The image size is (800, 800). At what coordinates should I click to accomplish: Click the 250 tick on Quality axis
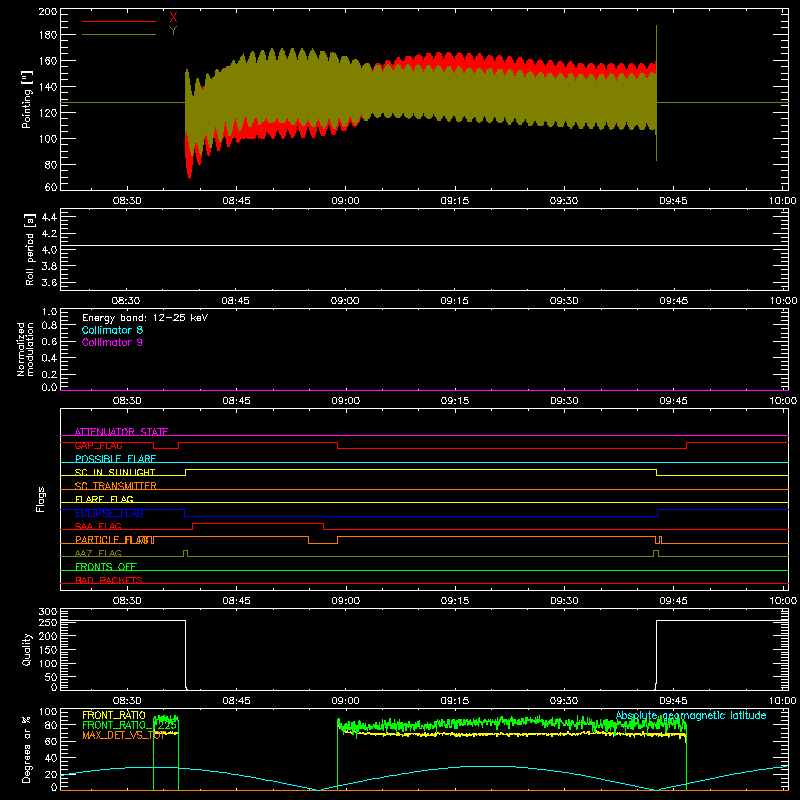pyautogui.click(x=48, y=623)
